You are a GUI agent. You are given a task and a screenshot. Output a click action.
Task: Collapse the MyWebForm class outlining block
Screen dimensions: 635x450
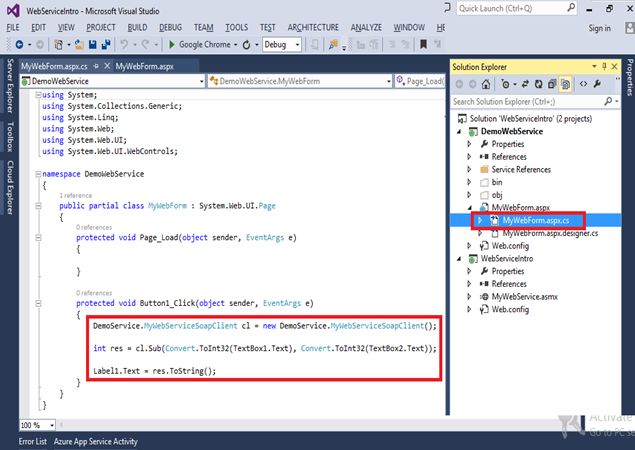tap(38, 206)
